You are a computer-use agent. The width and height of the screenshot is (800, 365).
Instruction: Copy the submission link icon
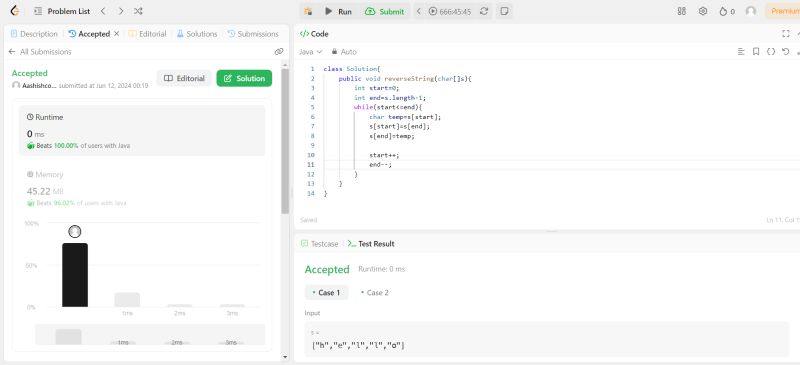click(279, 52)
